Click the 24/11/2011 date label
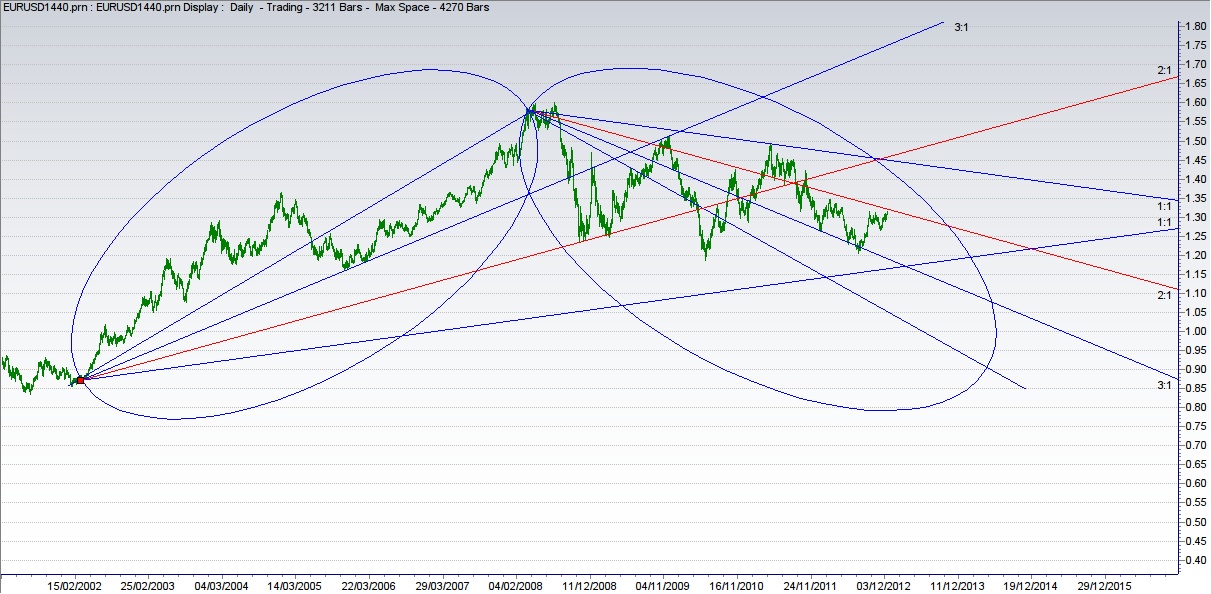This screenshot has height=594, width=1211. tap(809, 585)
